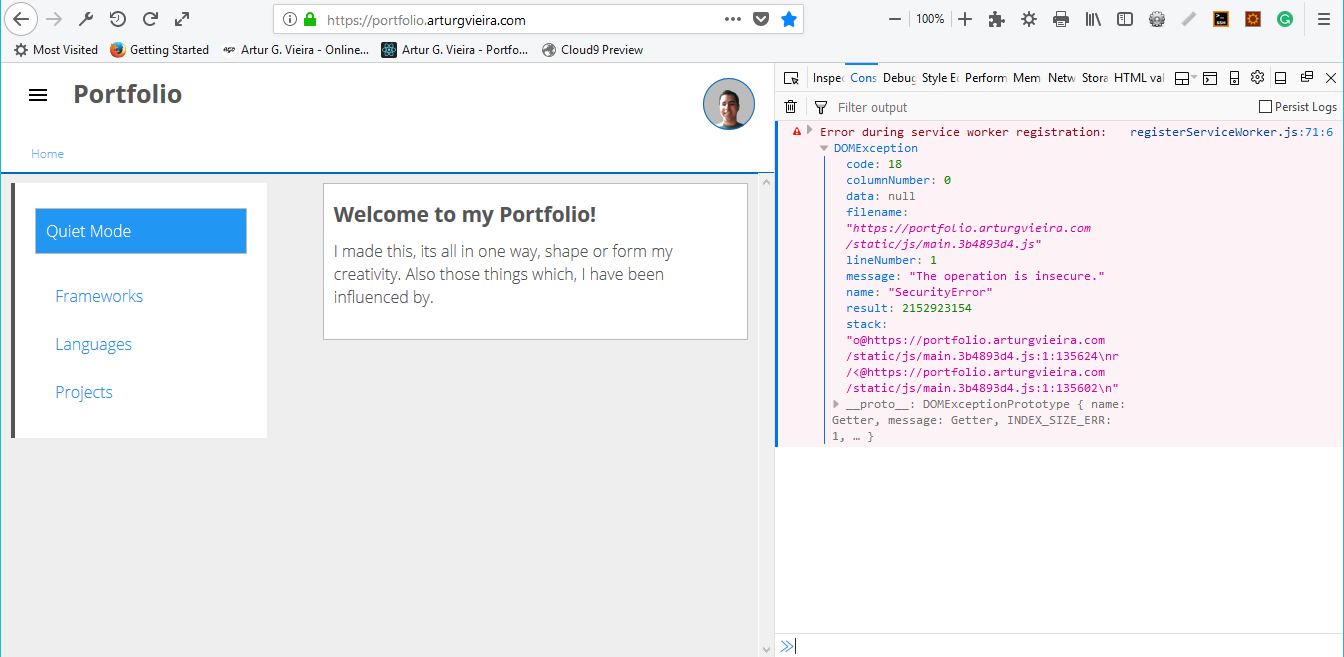This screenshot has width=1344, height=657.
Task: Open the Library books icon
Action: point(1093,19)
